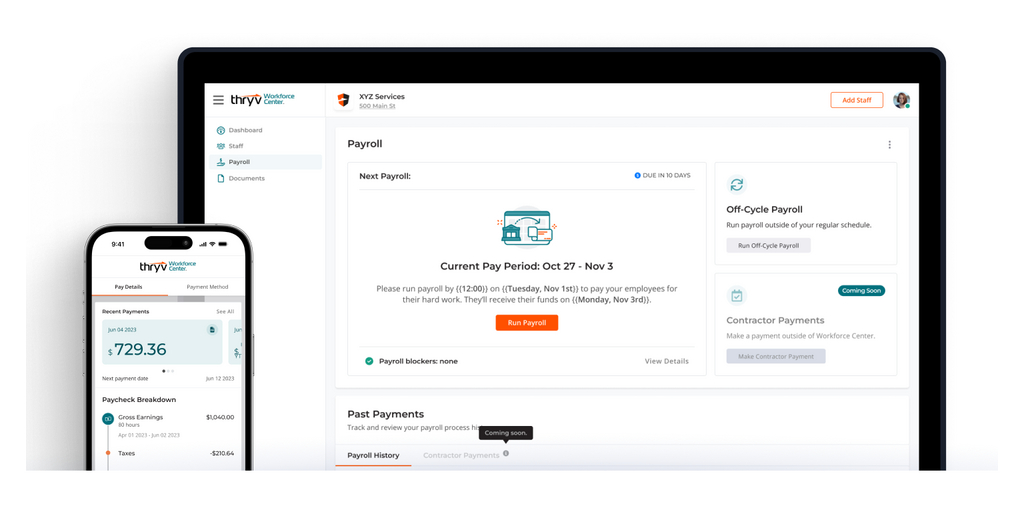Click the XYZ Services shield logo

[343, 100]
